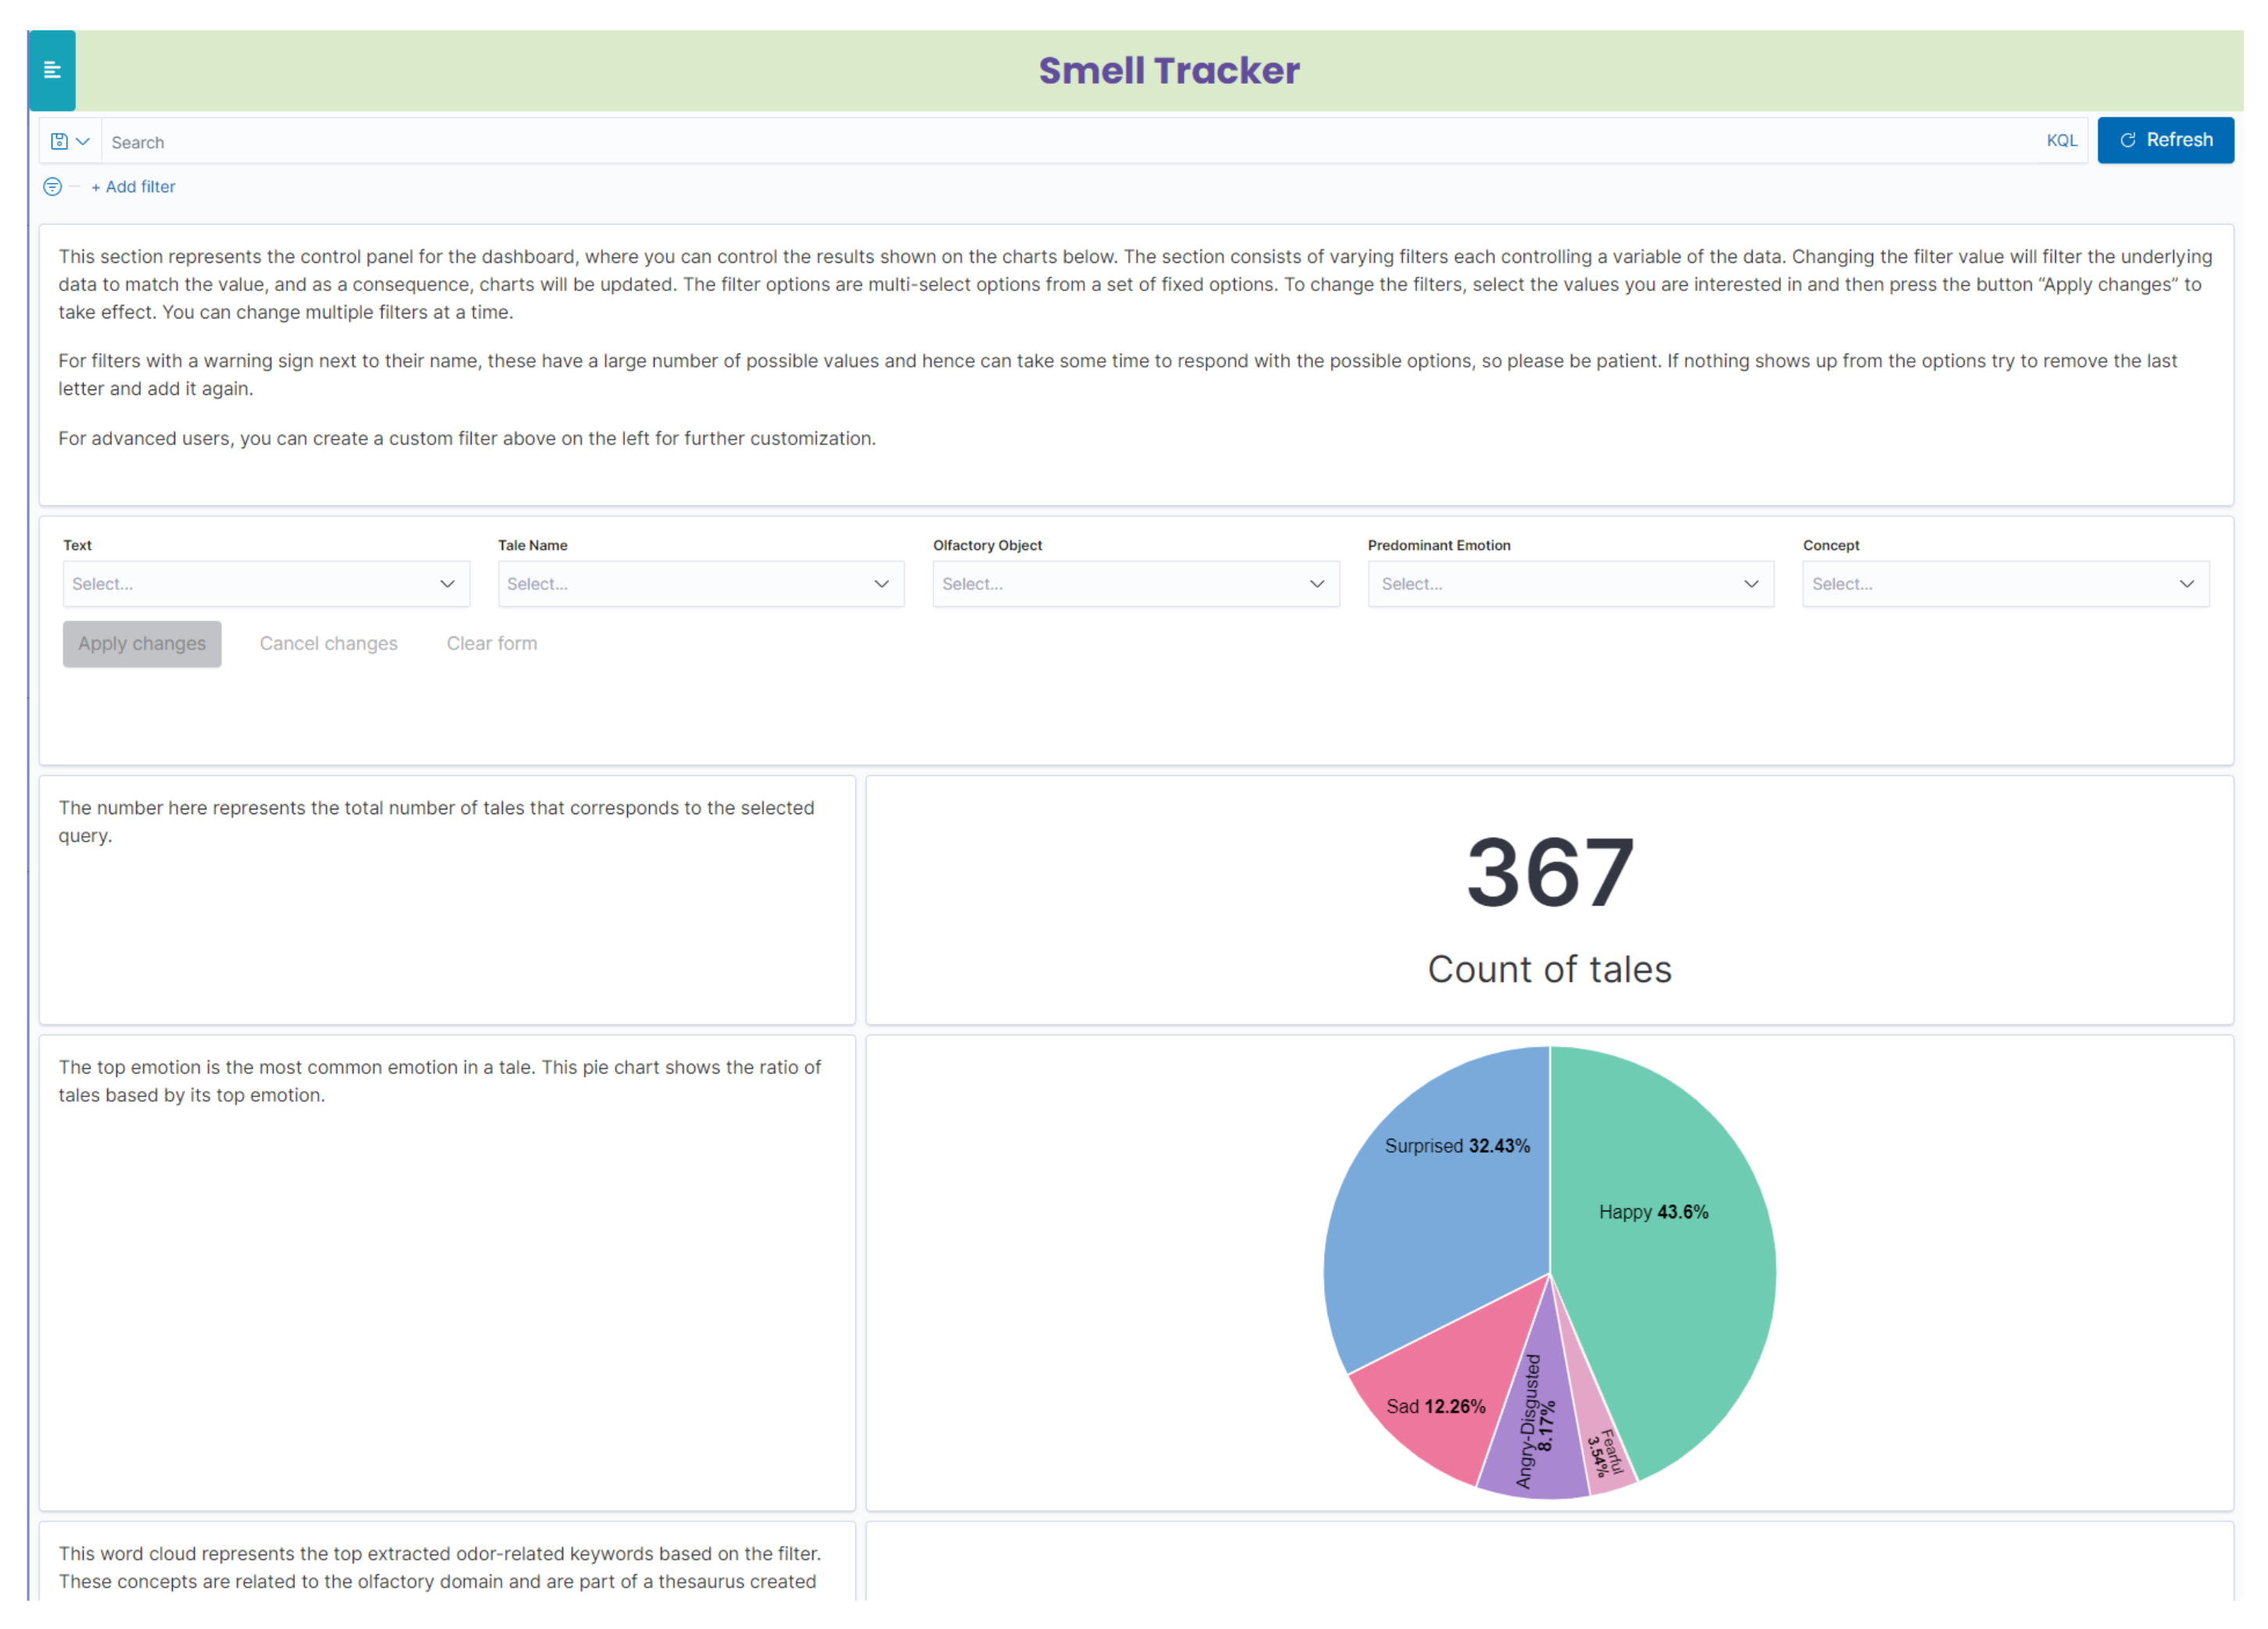Screen dimensions: 2268x1629
Task: Open Predominant Emotion dropdown
Action: (x=1570, y=584)
